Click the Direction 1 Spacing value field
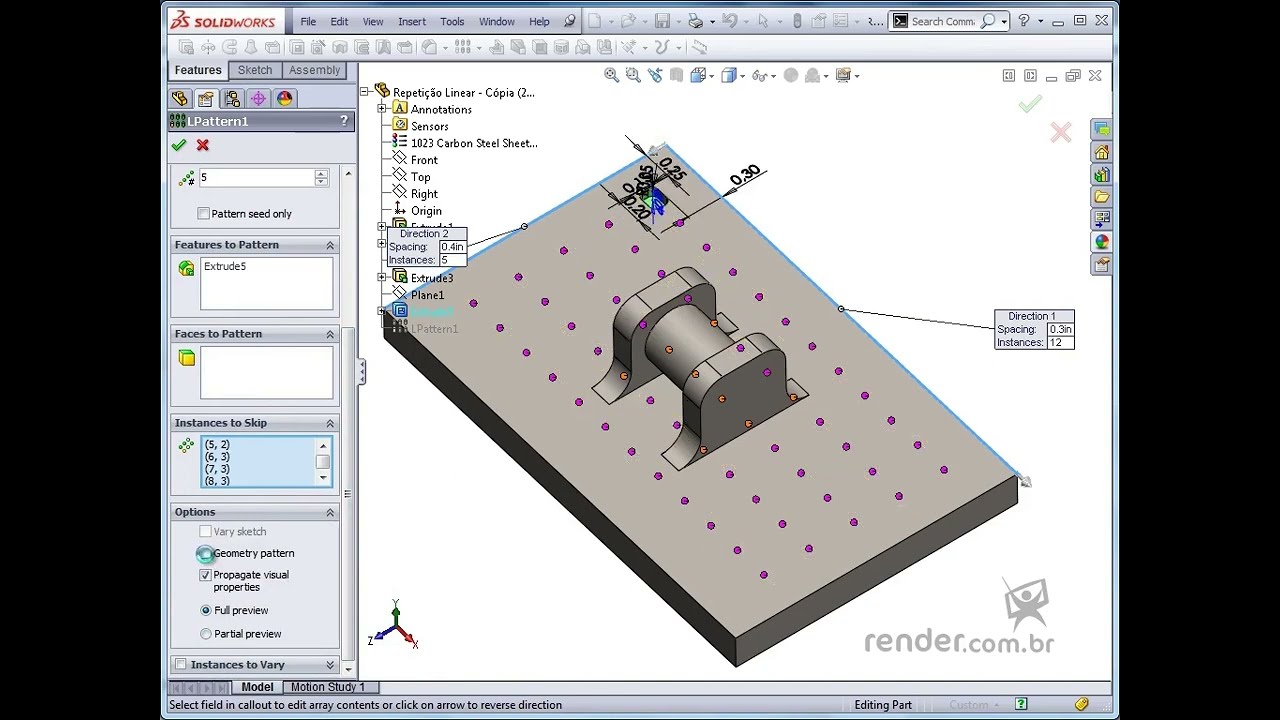1280x720 pixels. (x=1060, y=329)
